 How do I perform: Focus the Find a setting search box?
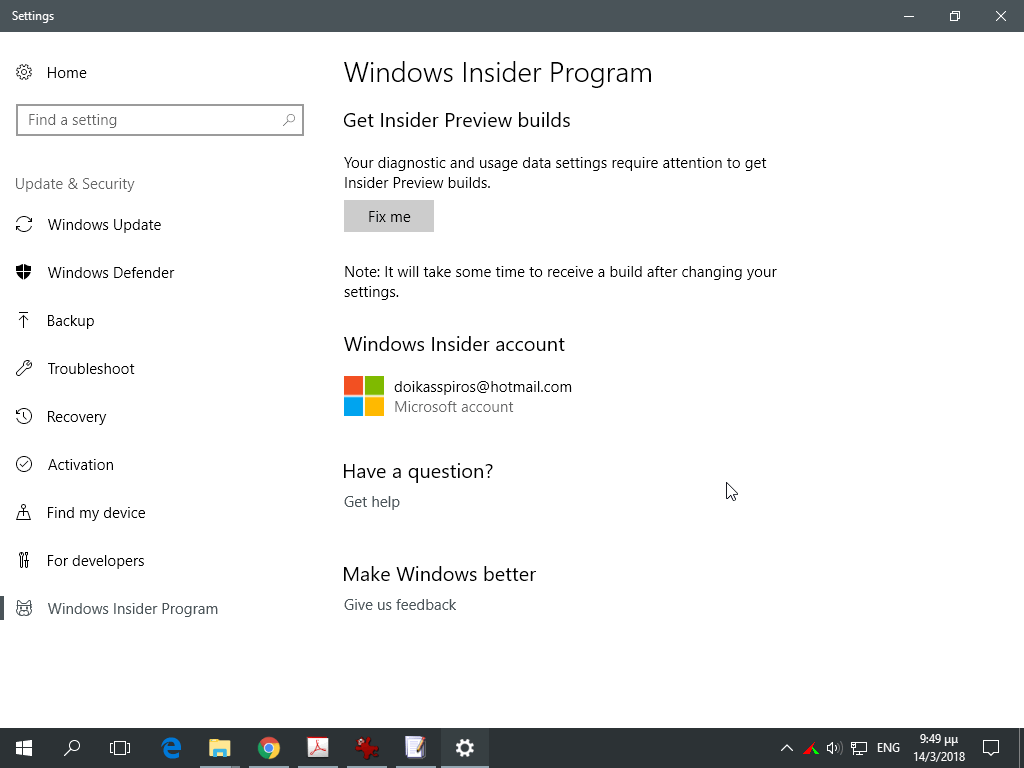click(x=160, y=120)
